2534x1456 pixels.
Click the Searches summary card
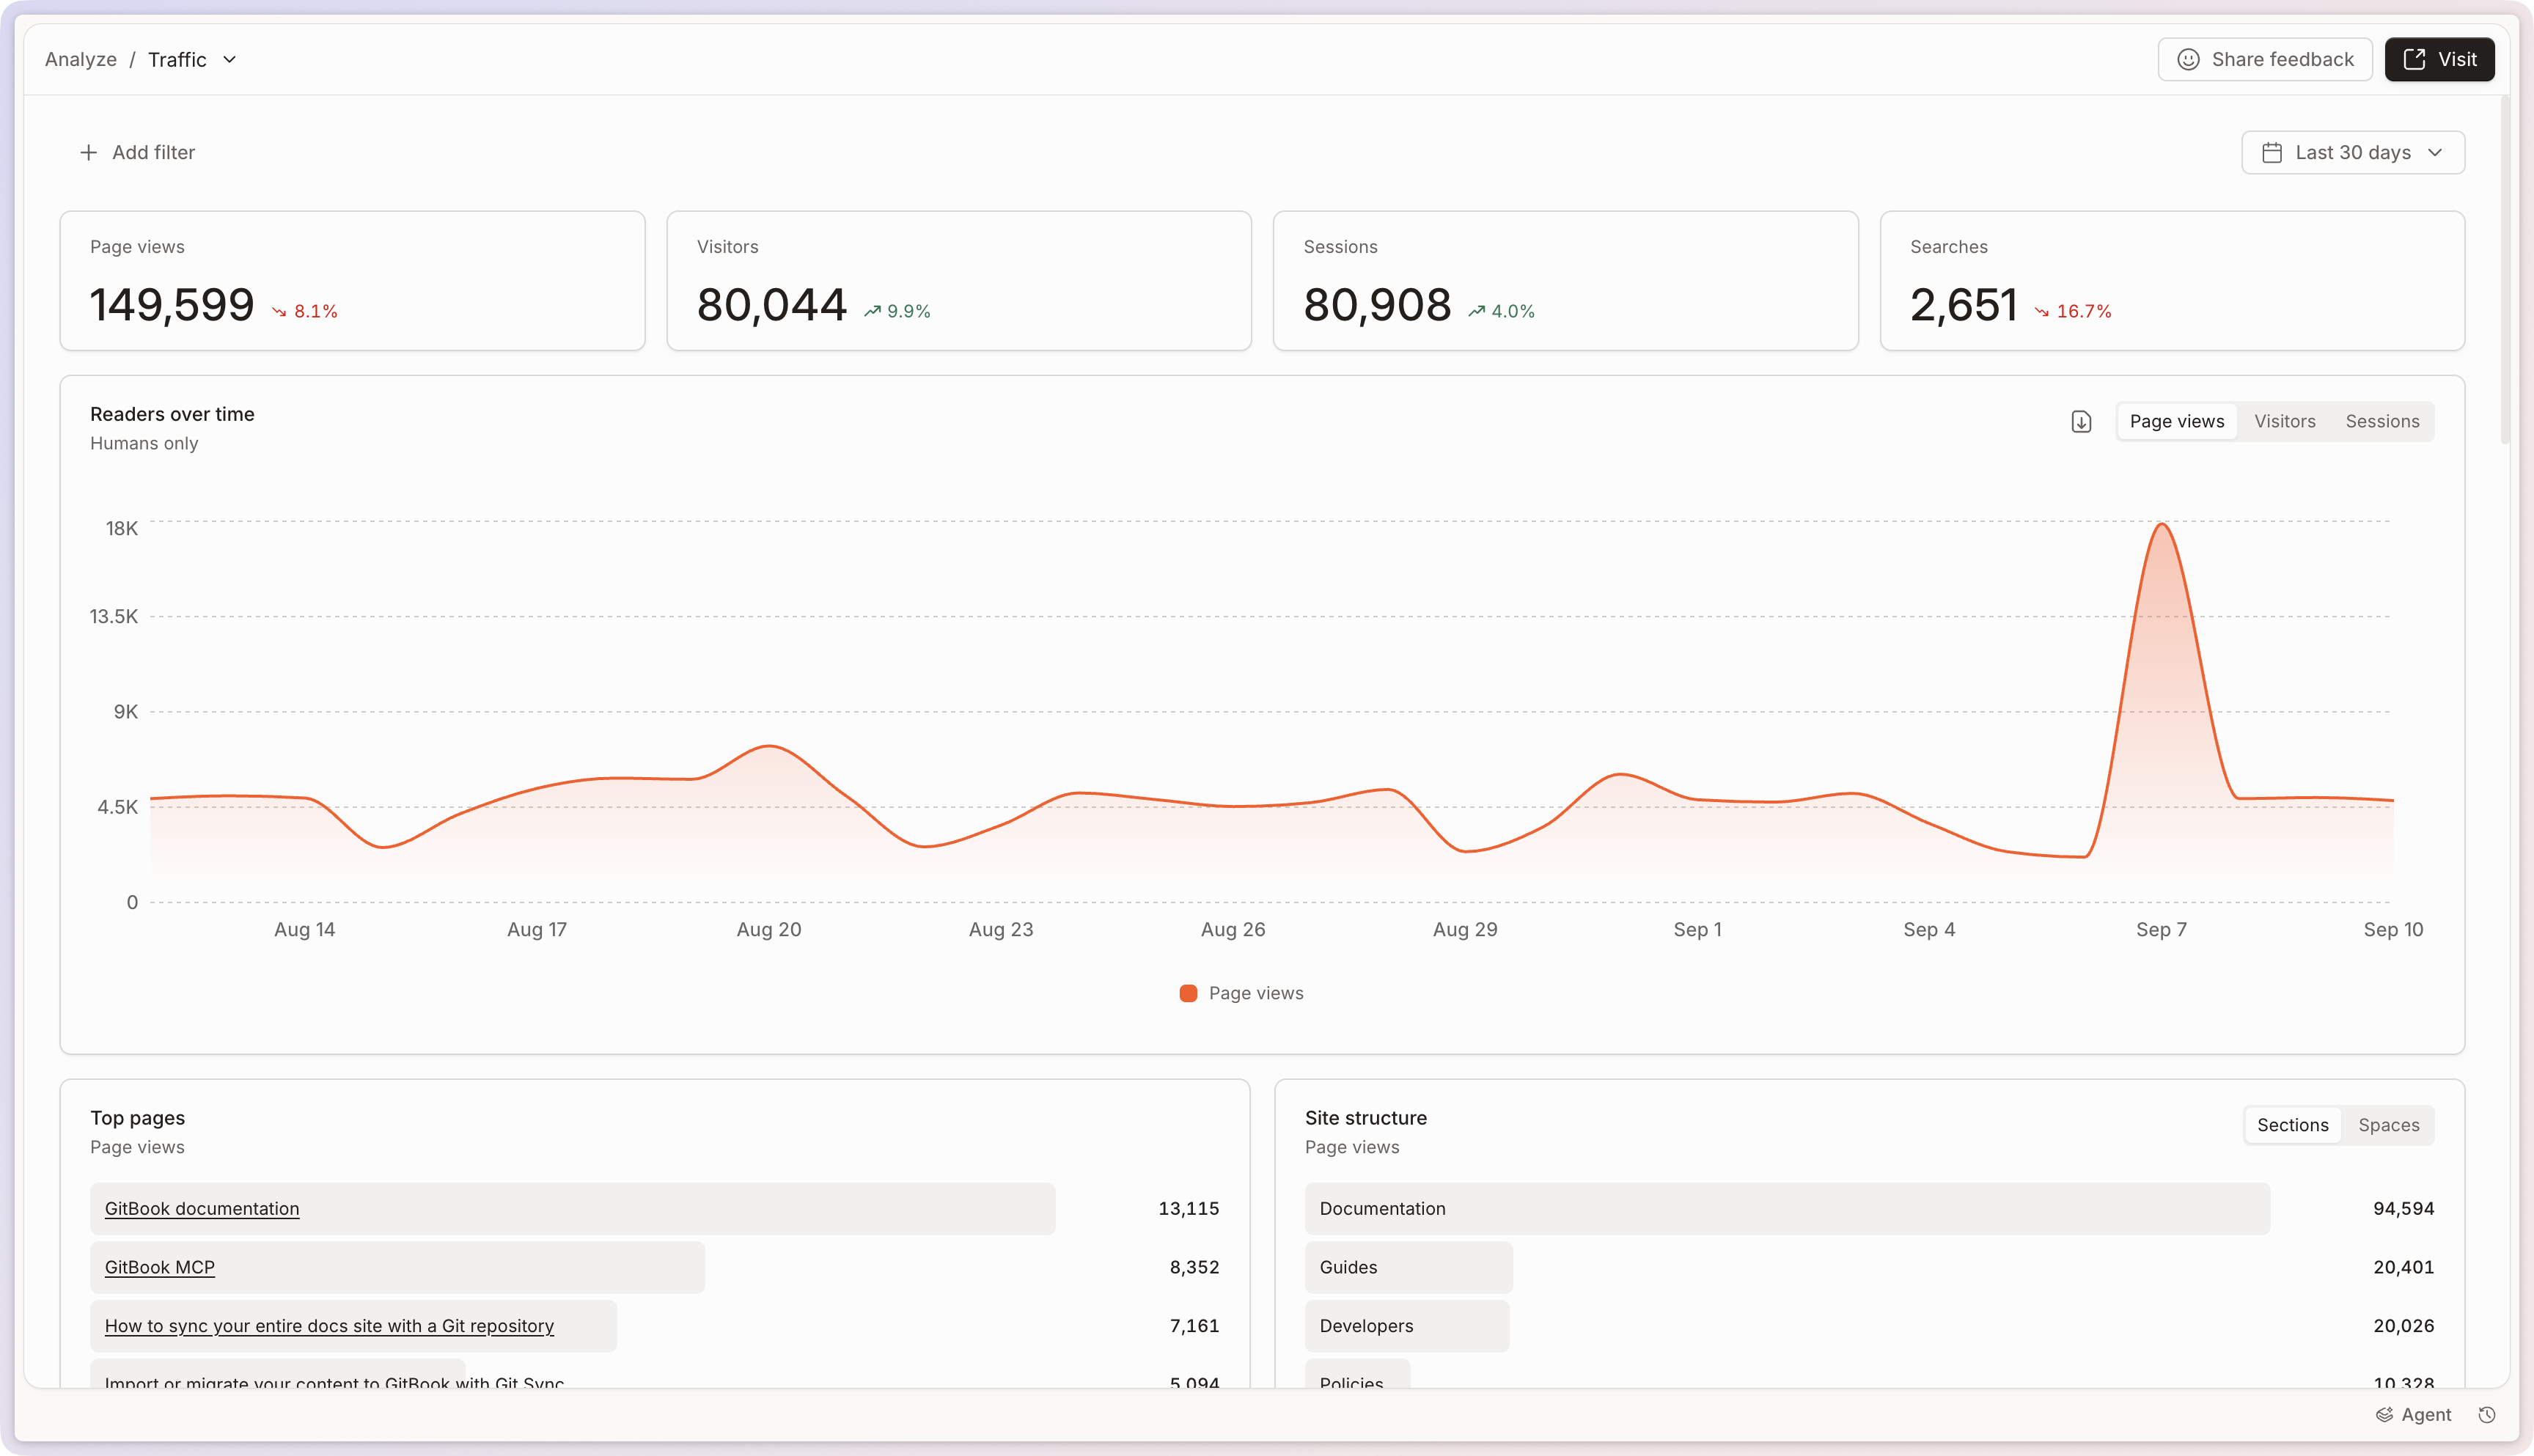point(2172,280)
